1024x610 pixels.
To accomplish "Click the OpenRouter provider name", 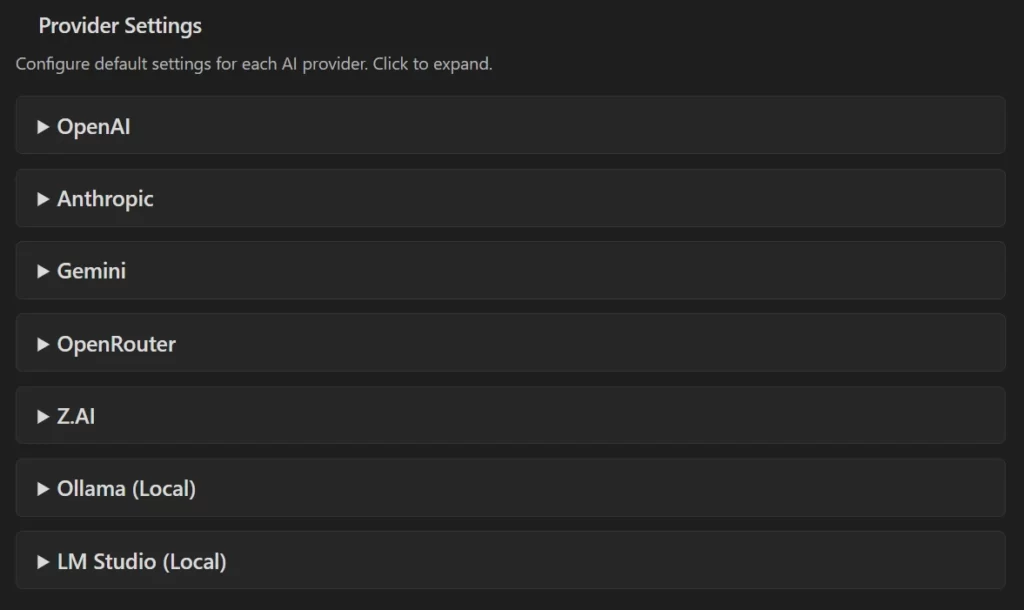I will (116, 344).
